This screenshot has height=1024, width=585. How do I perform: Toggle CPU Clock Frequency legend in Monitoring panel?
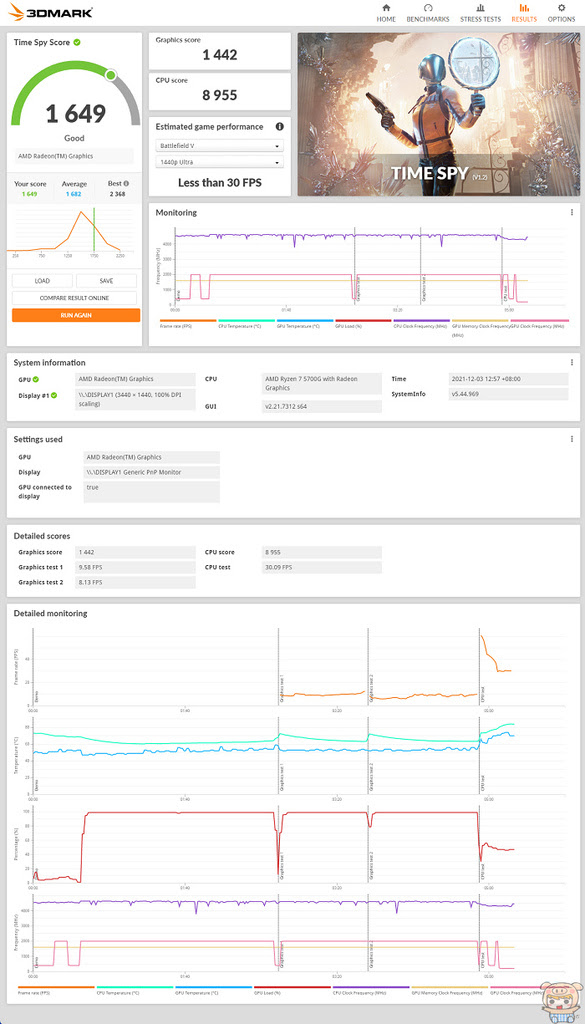coord(422,323)
